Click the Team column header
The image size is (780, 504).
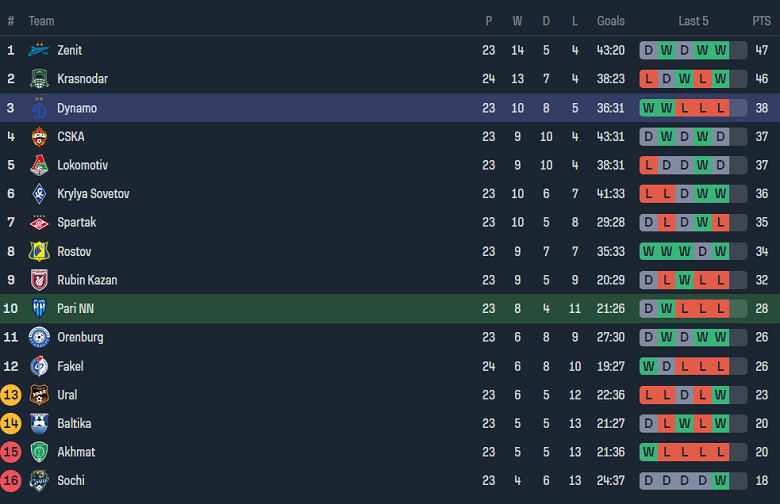pos(41,21)
